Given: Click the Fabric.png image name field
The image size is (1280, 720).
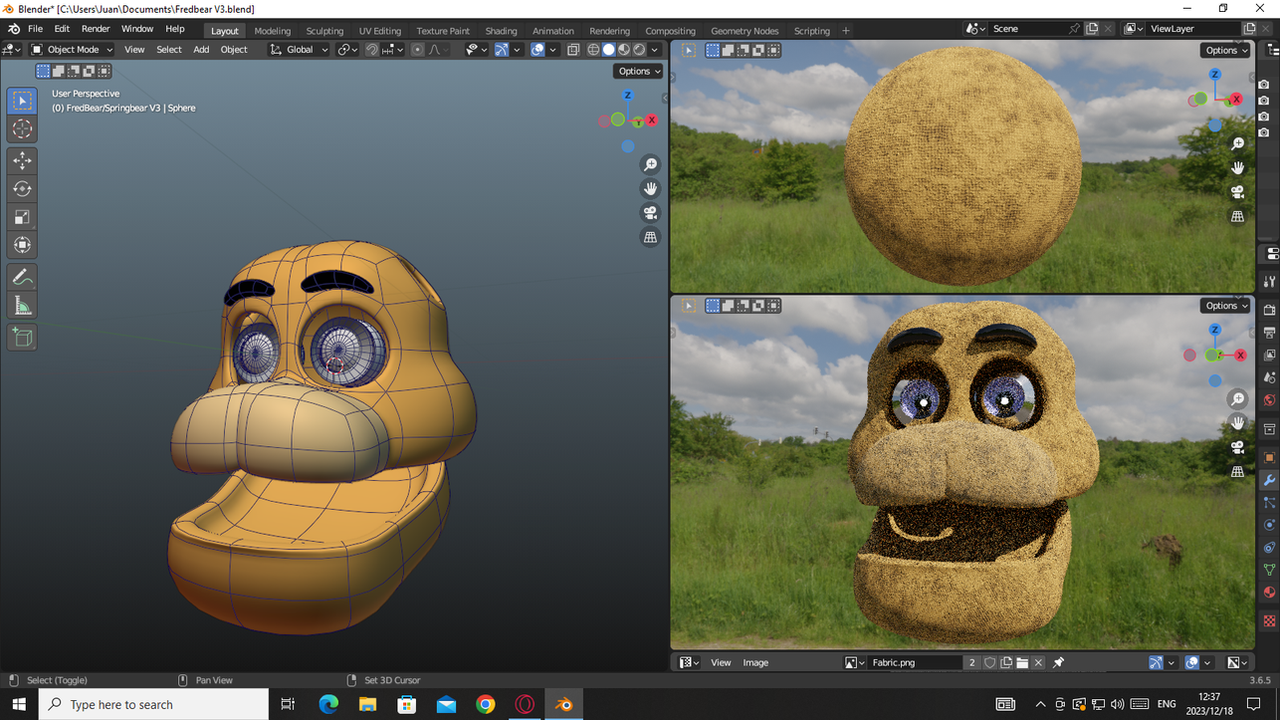Looking at the screenshot, I should [915, 663].
